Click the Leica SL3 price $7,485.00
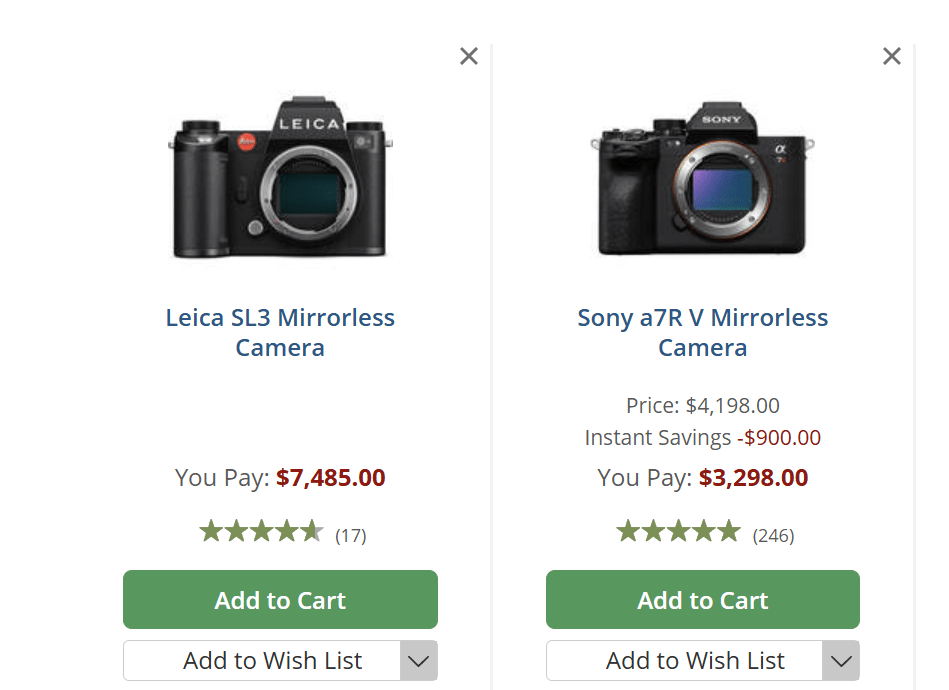Viewport: 949px width, 690px height. (x=330, y=478)
